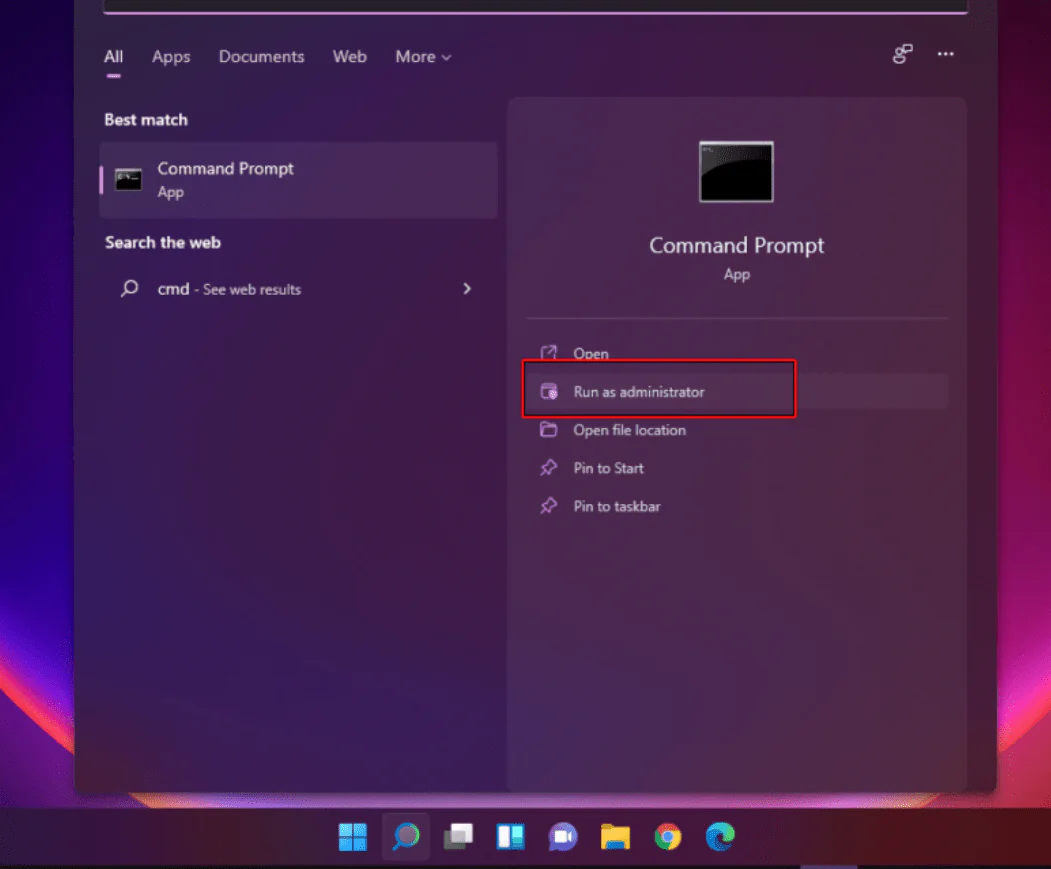Select the Open action for Command Prompt

pos(592,352)
